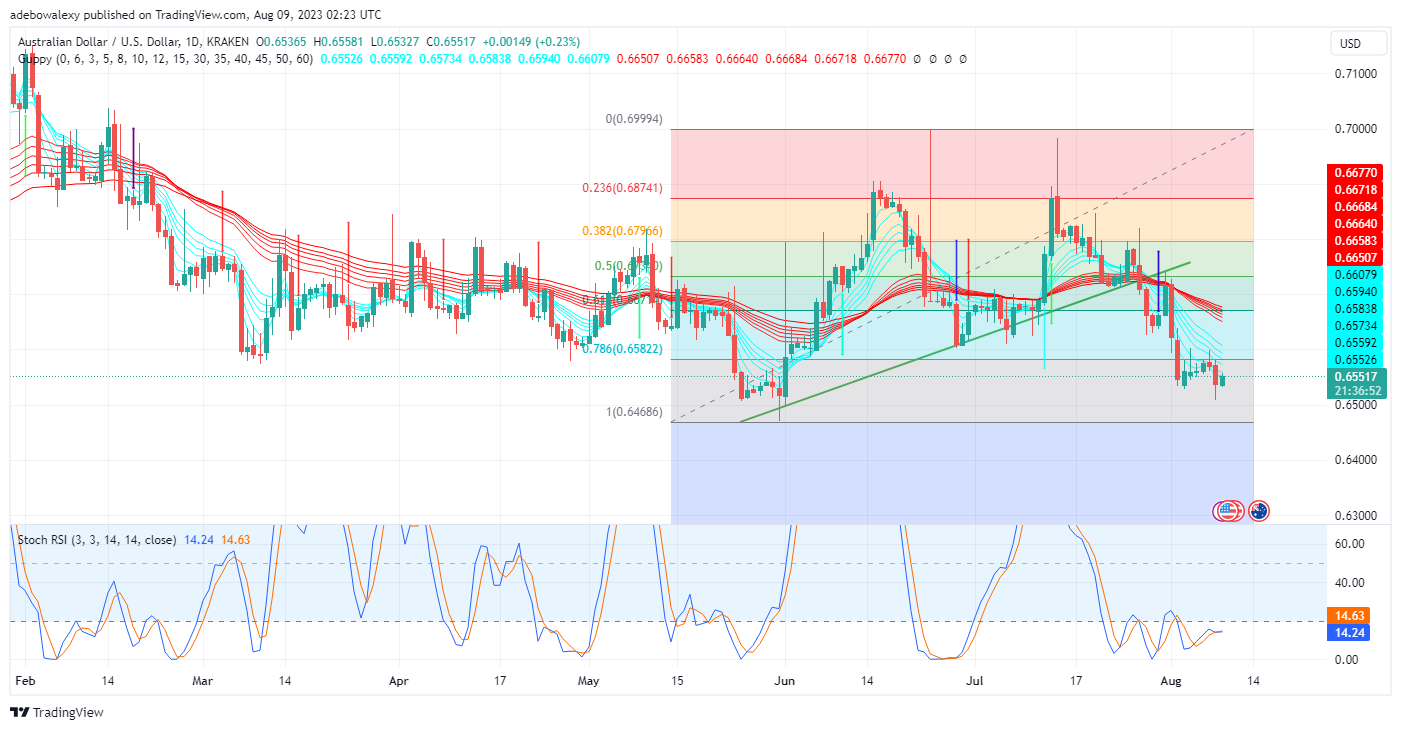This screenshot has height=730, width=1401.
Task: Click the 0.66507 red price axis label
Action: click(x=1355, y=258)
